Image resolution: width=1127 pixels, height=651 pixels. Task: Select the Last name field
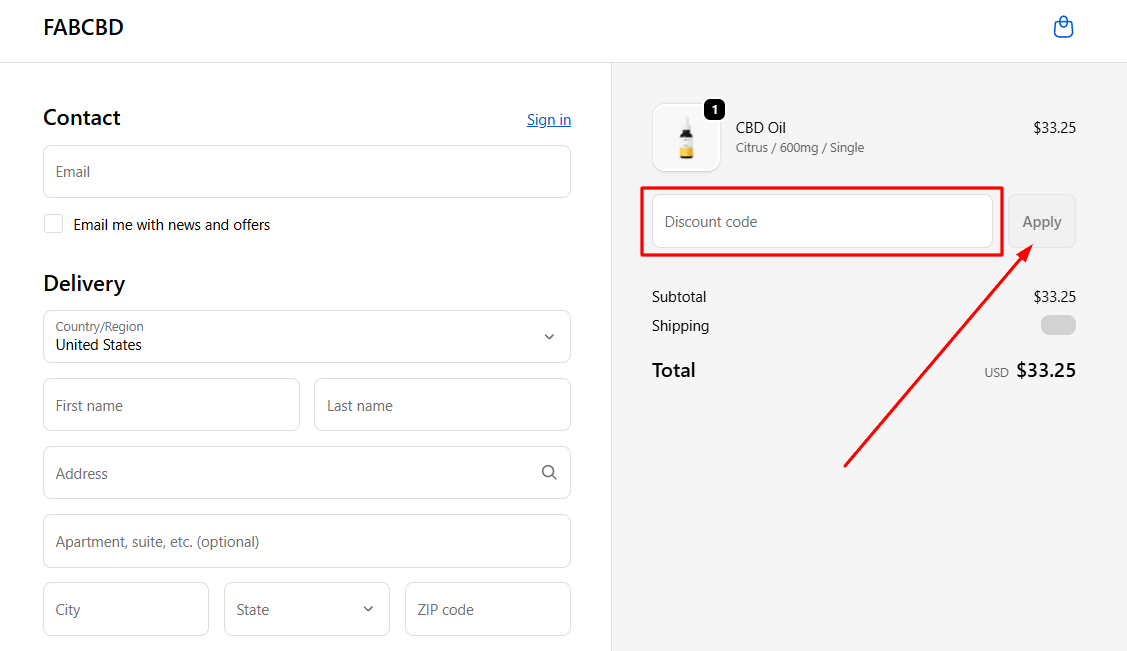point(442,405)
